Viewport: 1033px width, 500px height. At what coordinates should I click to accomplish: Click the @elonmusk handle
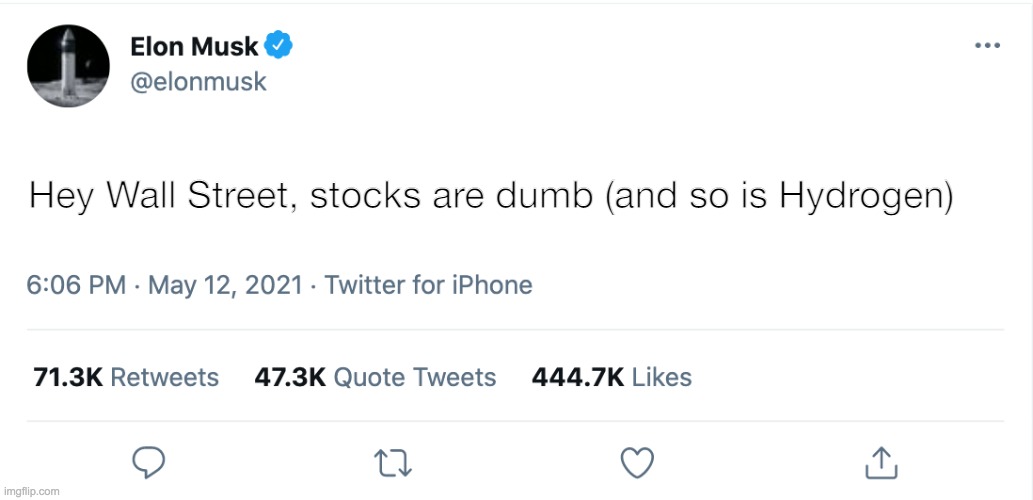[198, 81]
